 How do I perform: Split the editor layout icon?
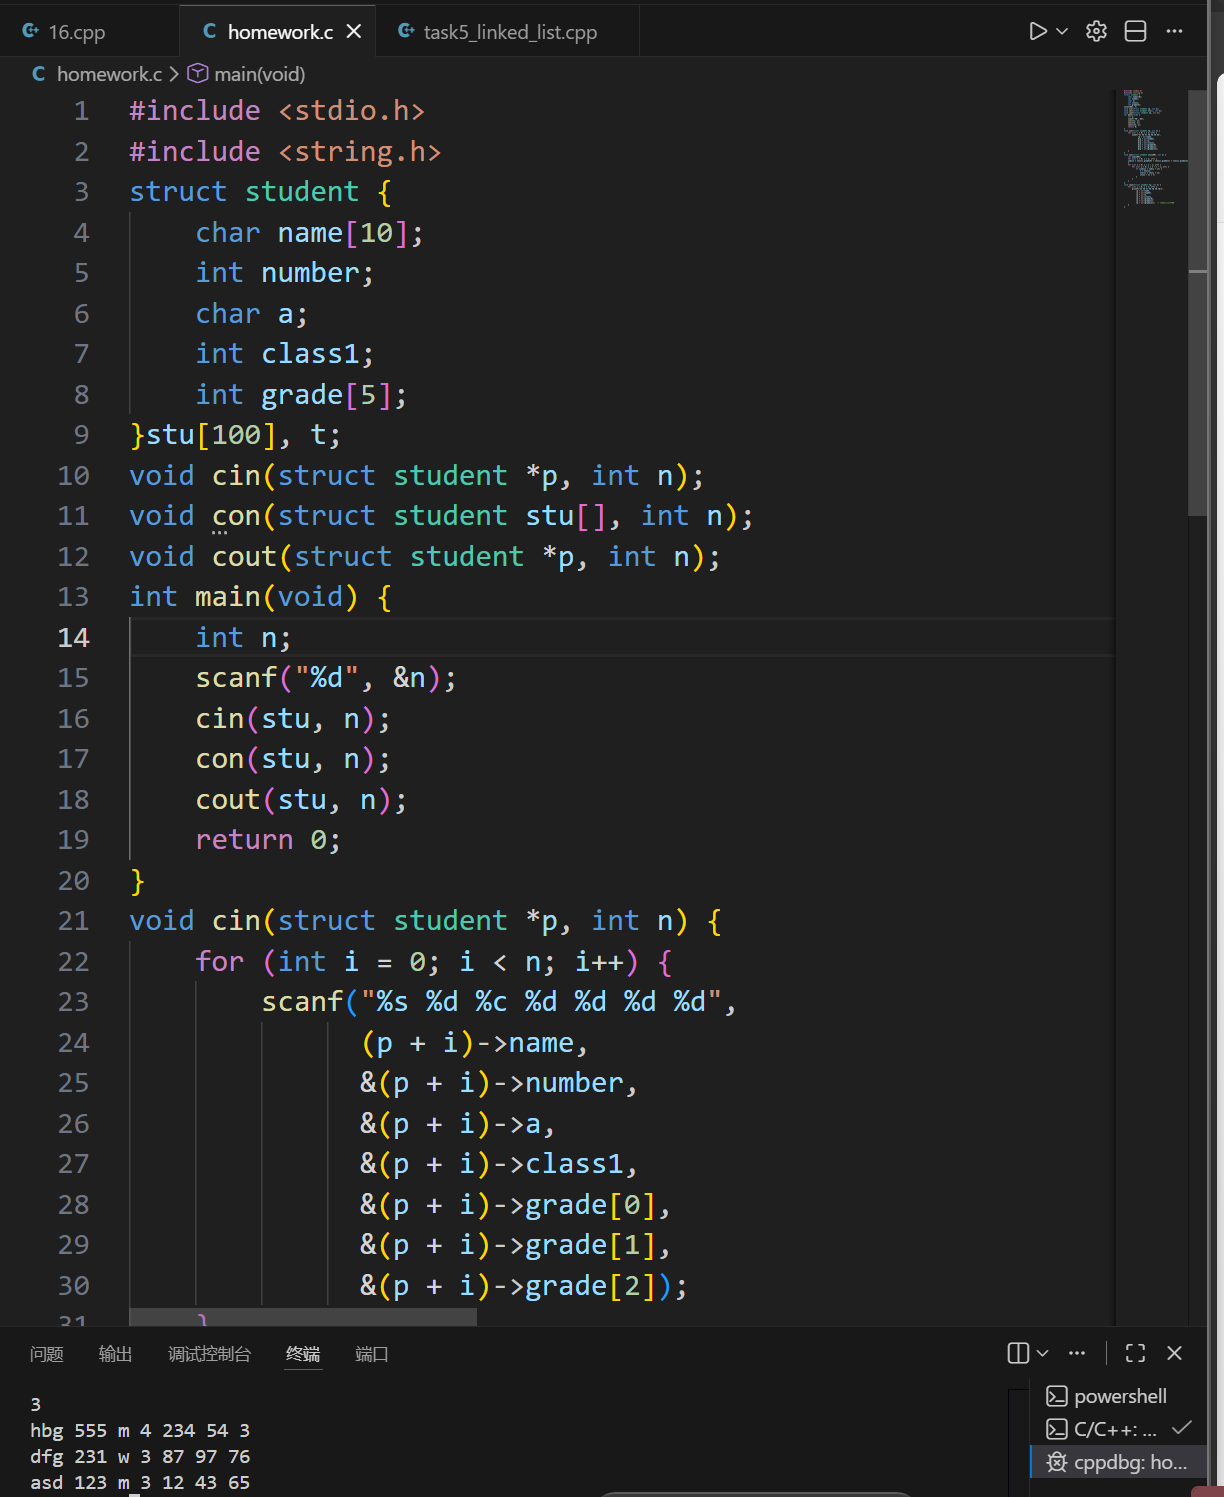click(x=1136, y=32)
